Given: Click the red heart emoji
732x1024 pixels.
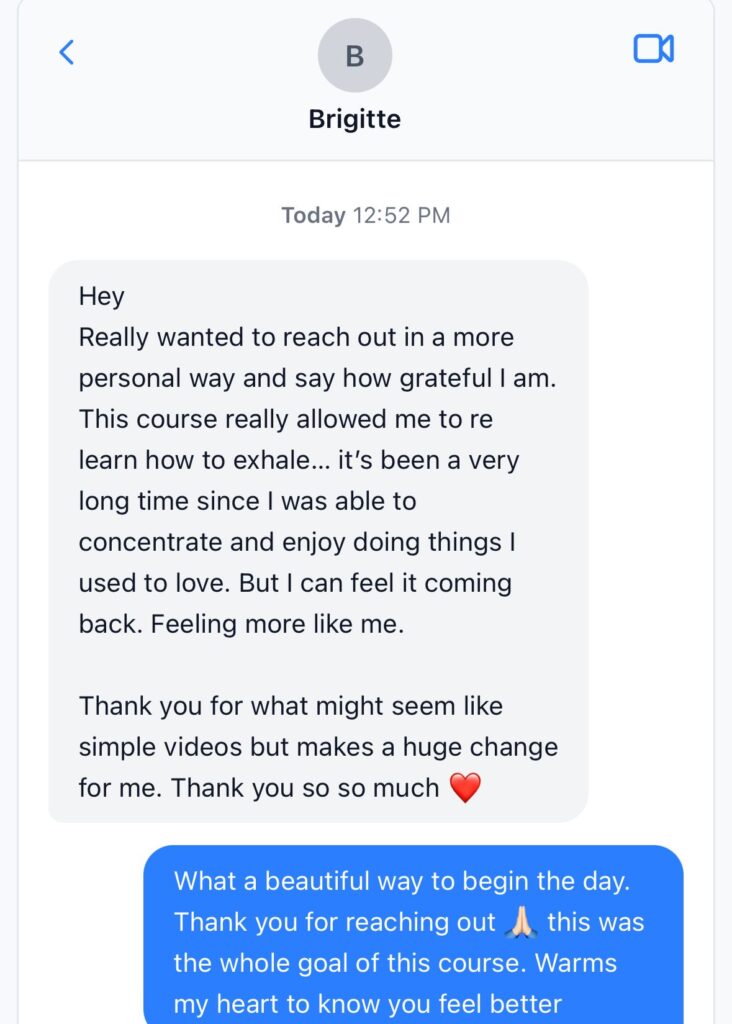Looking at the screenshot, I should point(465,788).
